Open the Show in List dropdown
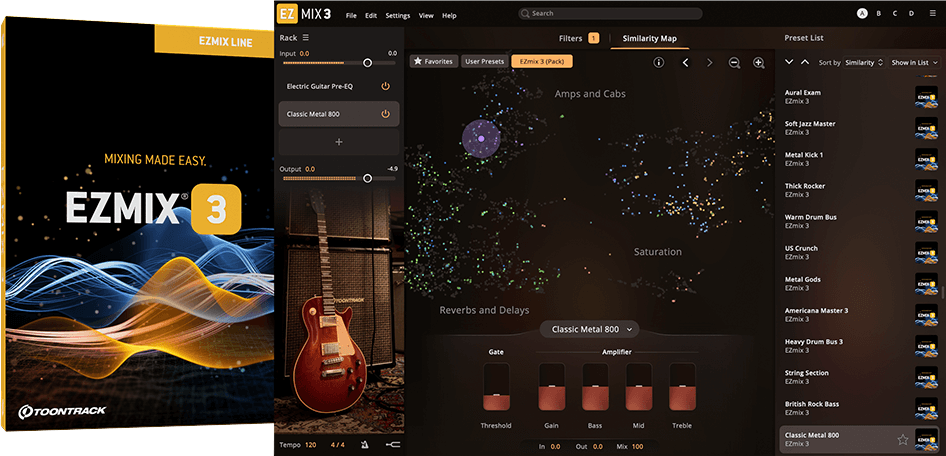 (x=914, y=62)
